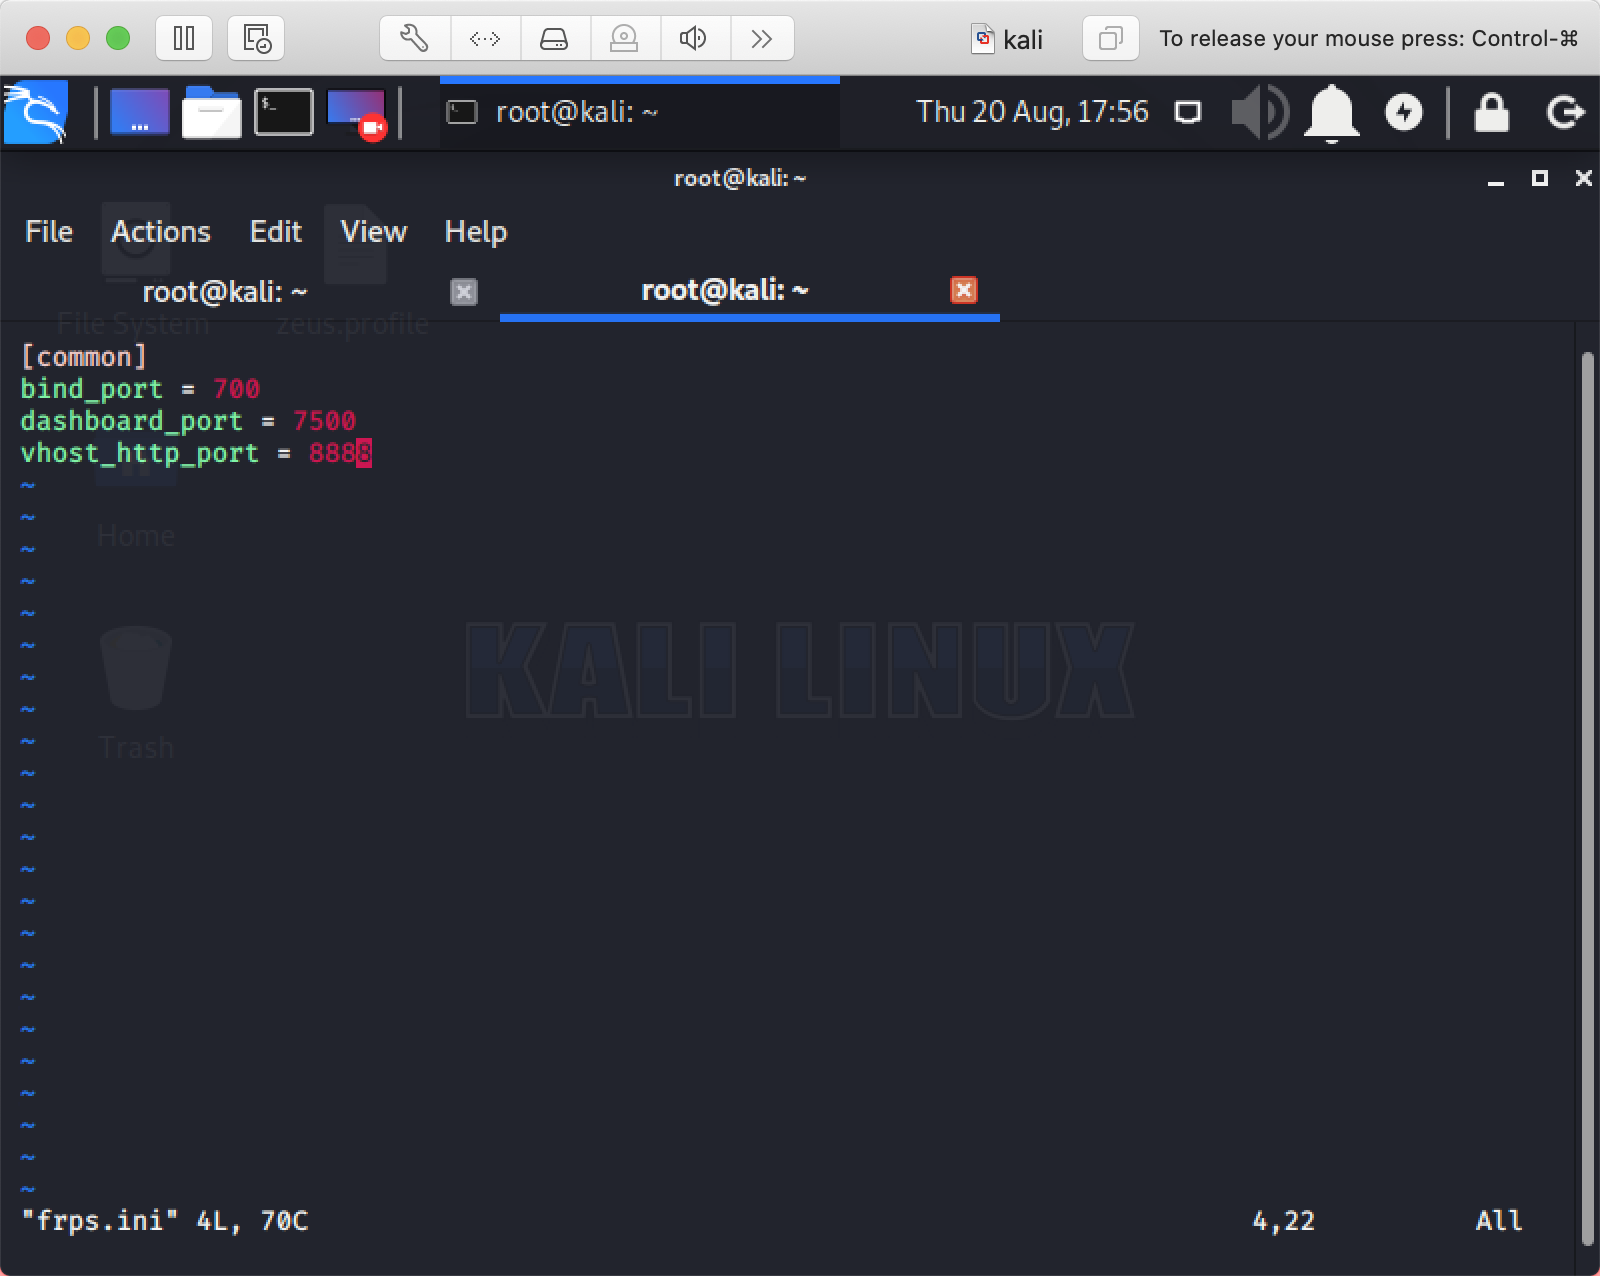Select root@kali taskbar window button
This screenshot has width=1600, height=1276.
[640, 112]
